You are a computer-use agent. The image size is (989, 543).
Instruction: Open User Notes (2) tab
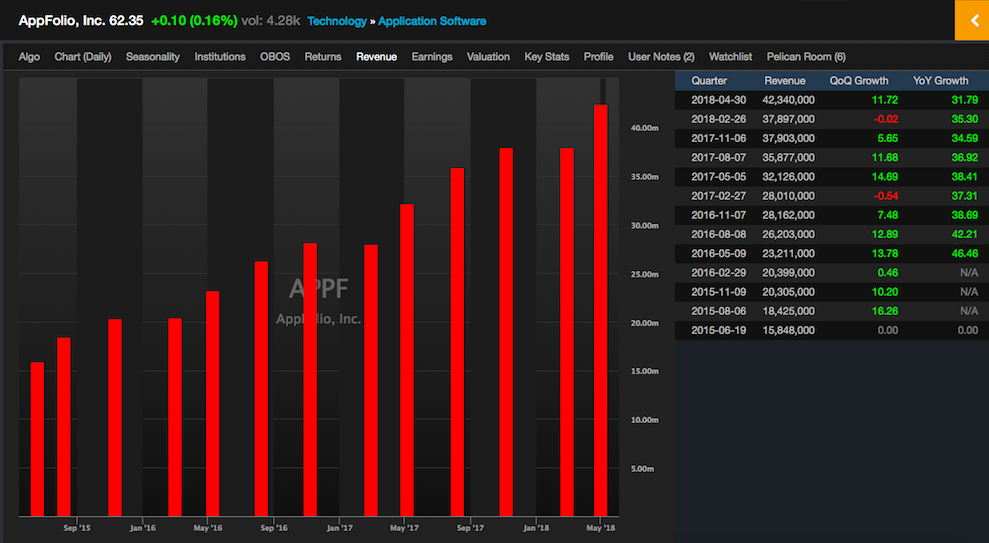661,57
